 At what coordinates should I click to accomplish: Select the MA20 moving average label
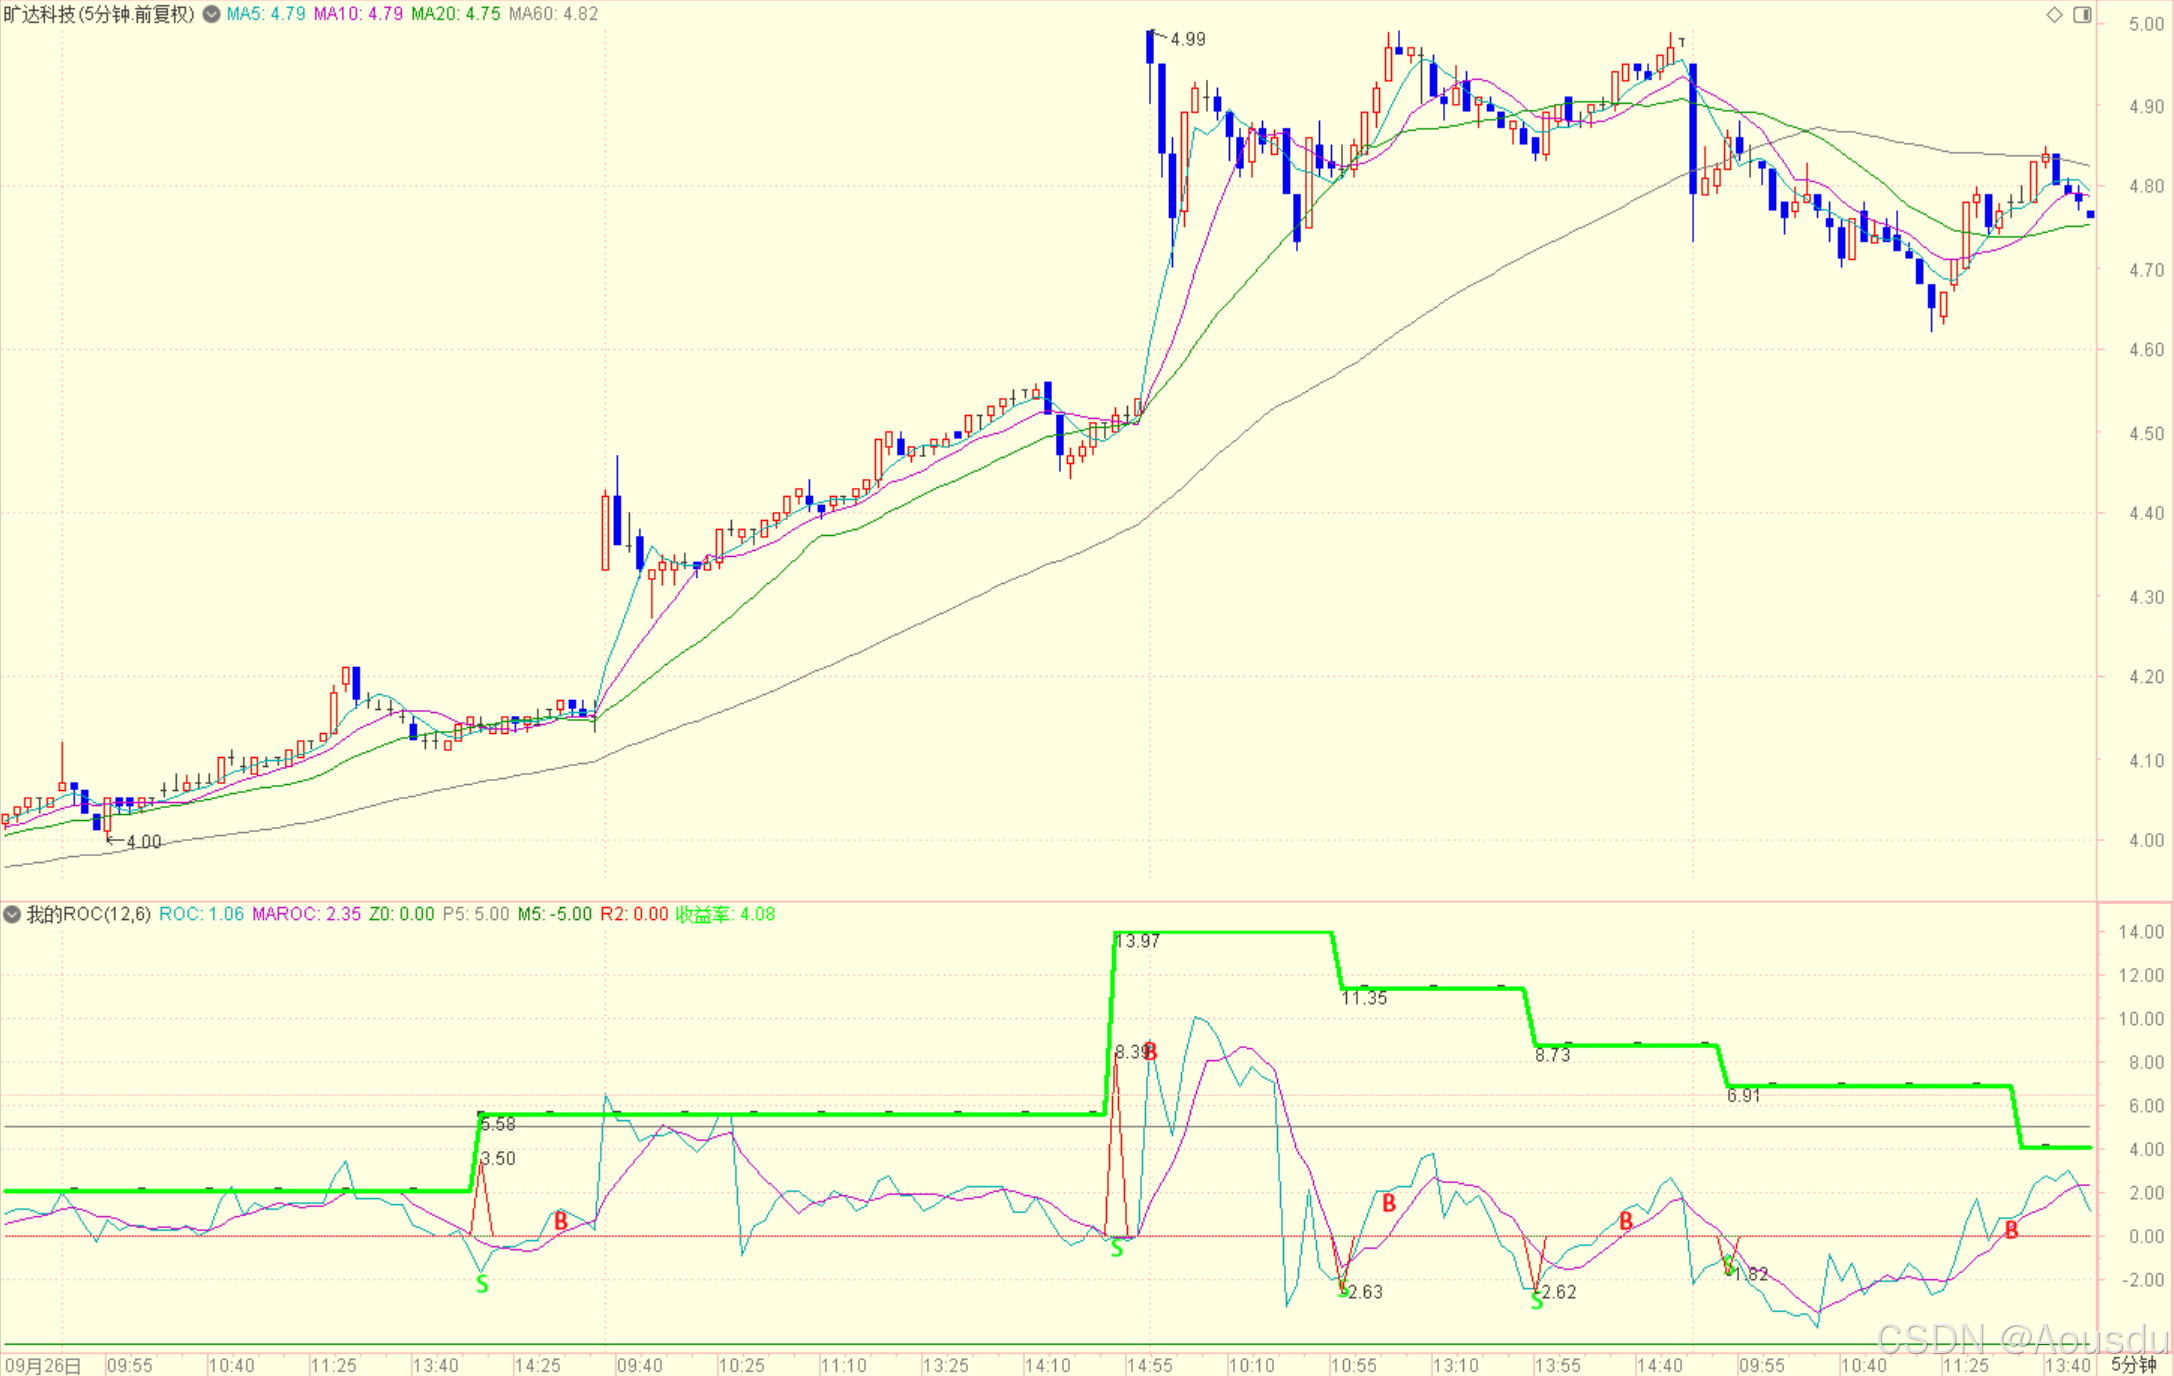[x=455, y=14]
